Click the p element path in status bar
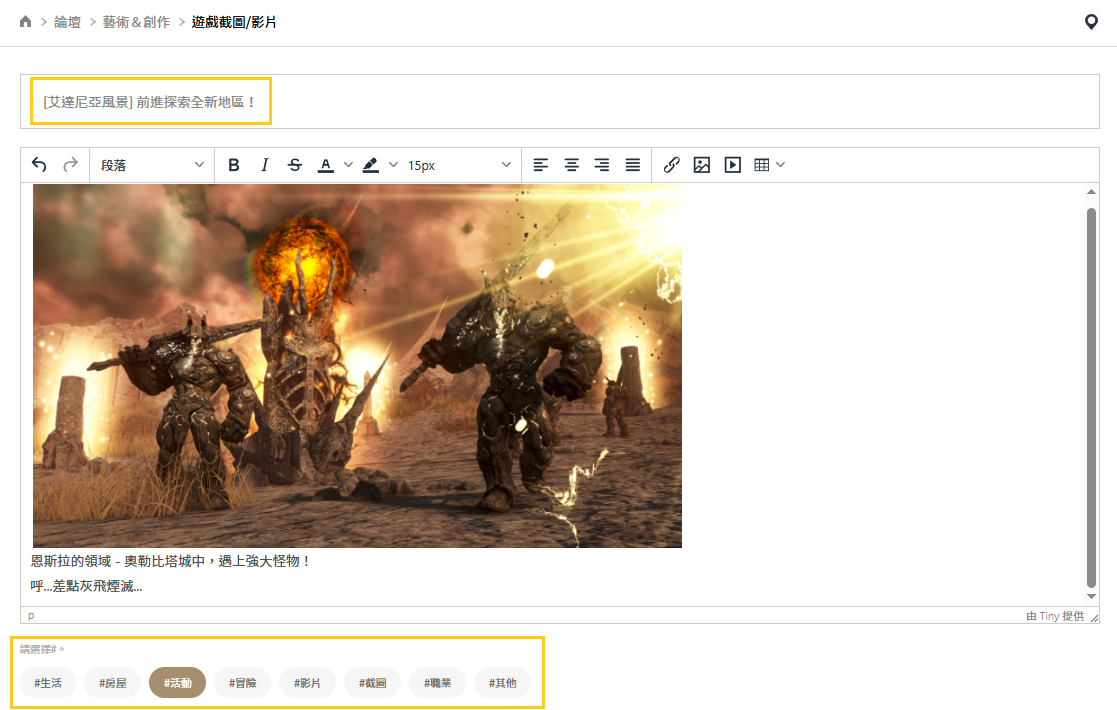 click(31, 616)
